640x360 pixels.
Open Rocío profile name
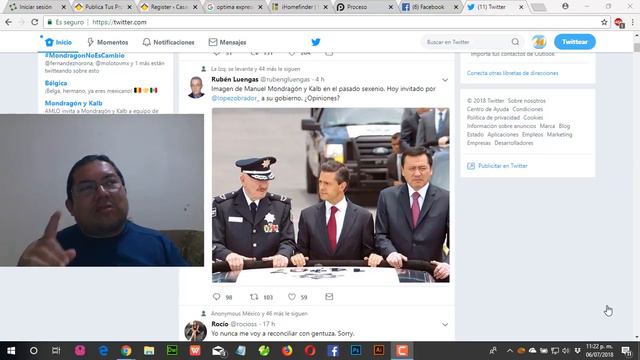[220, 324]
